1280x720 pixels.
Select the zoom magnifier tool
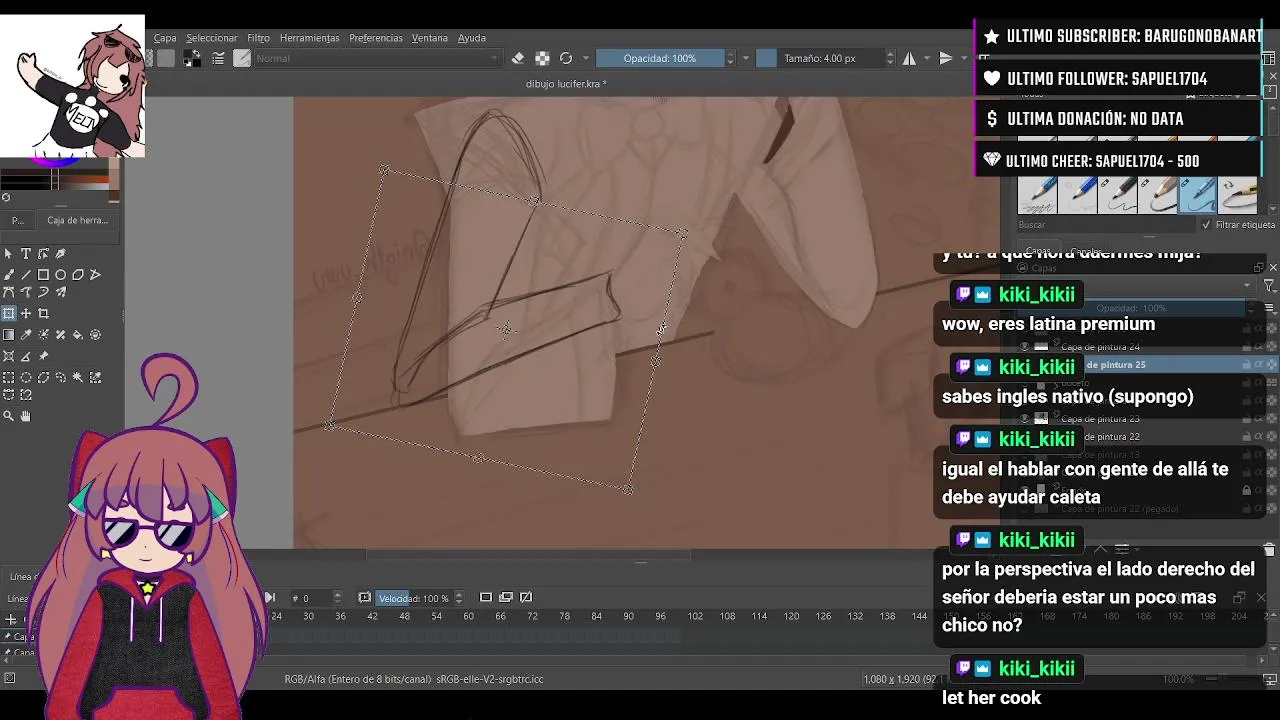[9, 416]
